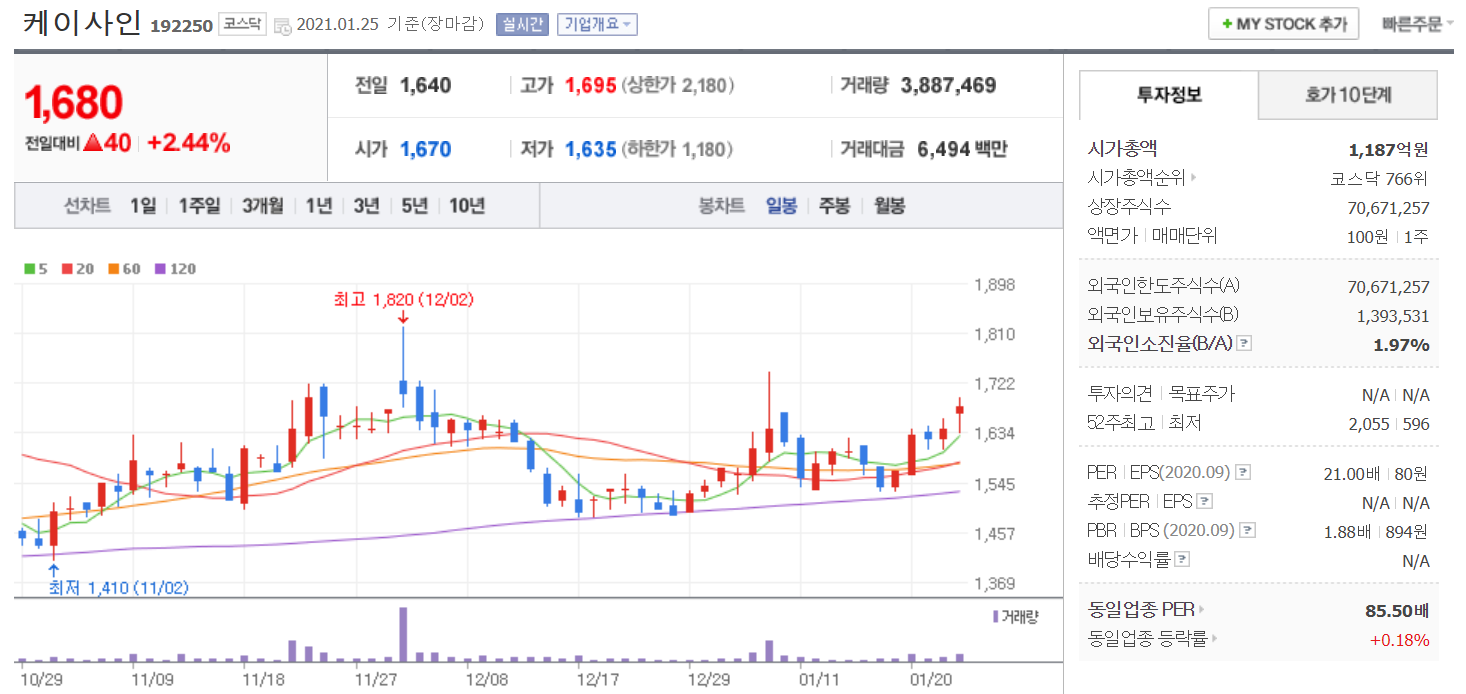Screen dimensions: 1466x694
Task: Click the help icon next to 추정PER EPS
Action: (x=1205, y=502)
